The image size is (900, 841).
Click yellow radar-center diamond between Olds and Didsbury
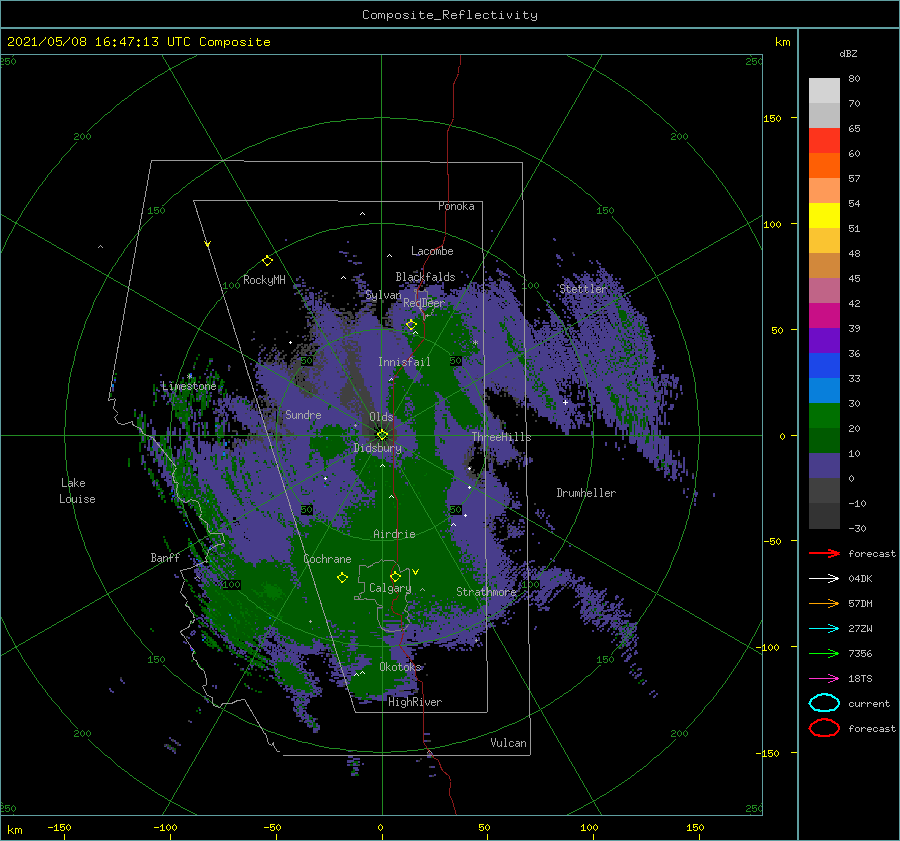point(382,435)
